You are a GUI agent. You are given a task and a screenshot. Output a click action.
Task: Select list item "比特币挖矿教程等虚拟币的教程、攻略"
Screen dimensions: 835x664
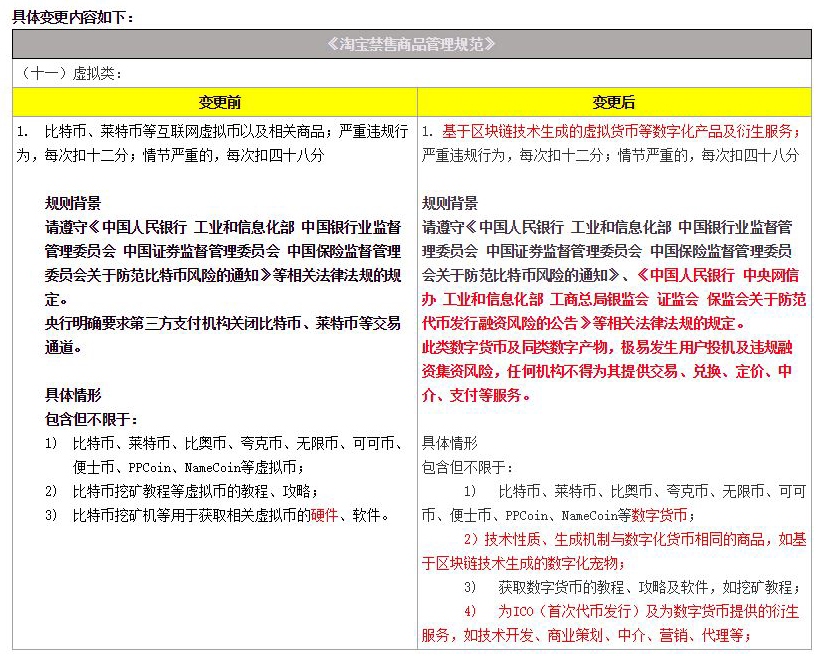[192, 491]
